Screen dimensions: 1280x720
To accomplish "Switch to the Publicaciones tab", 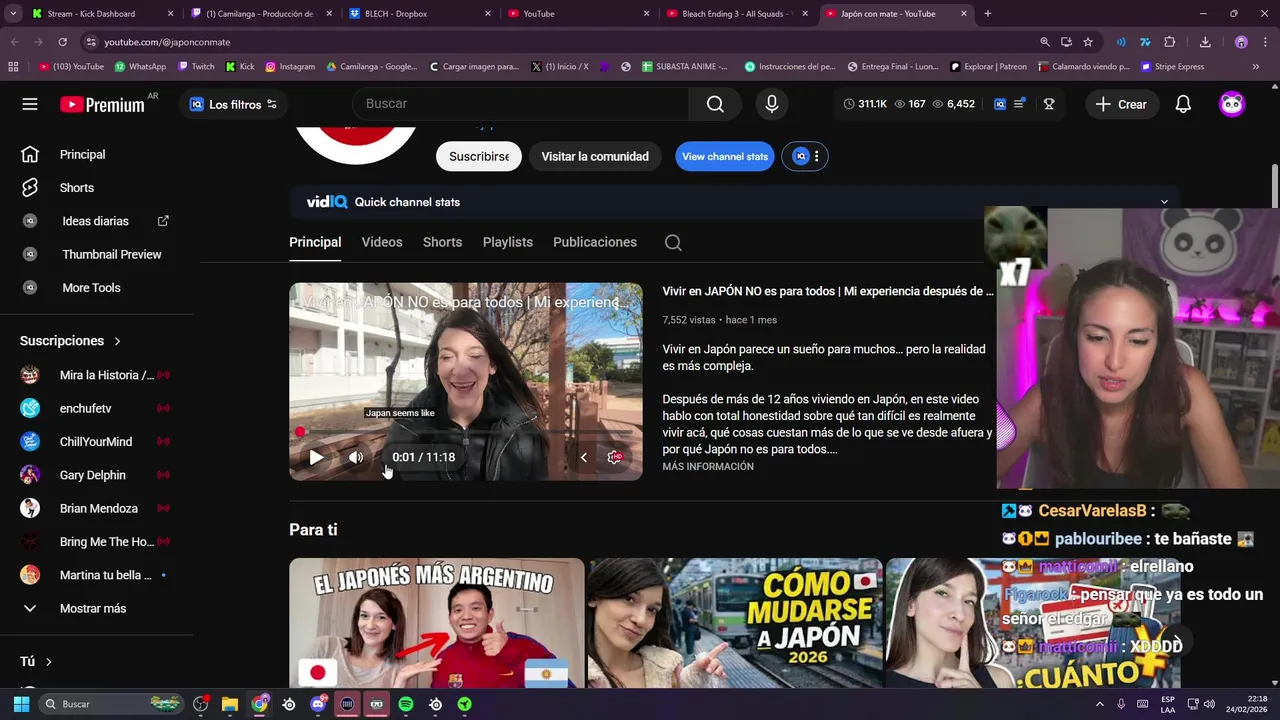I will (595, 242).
